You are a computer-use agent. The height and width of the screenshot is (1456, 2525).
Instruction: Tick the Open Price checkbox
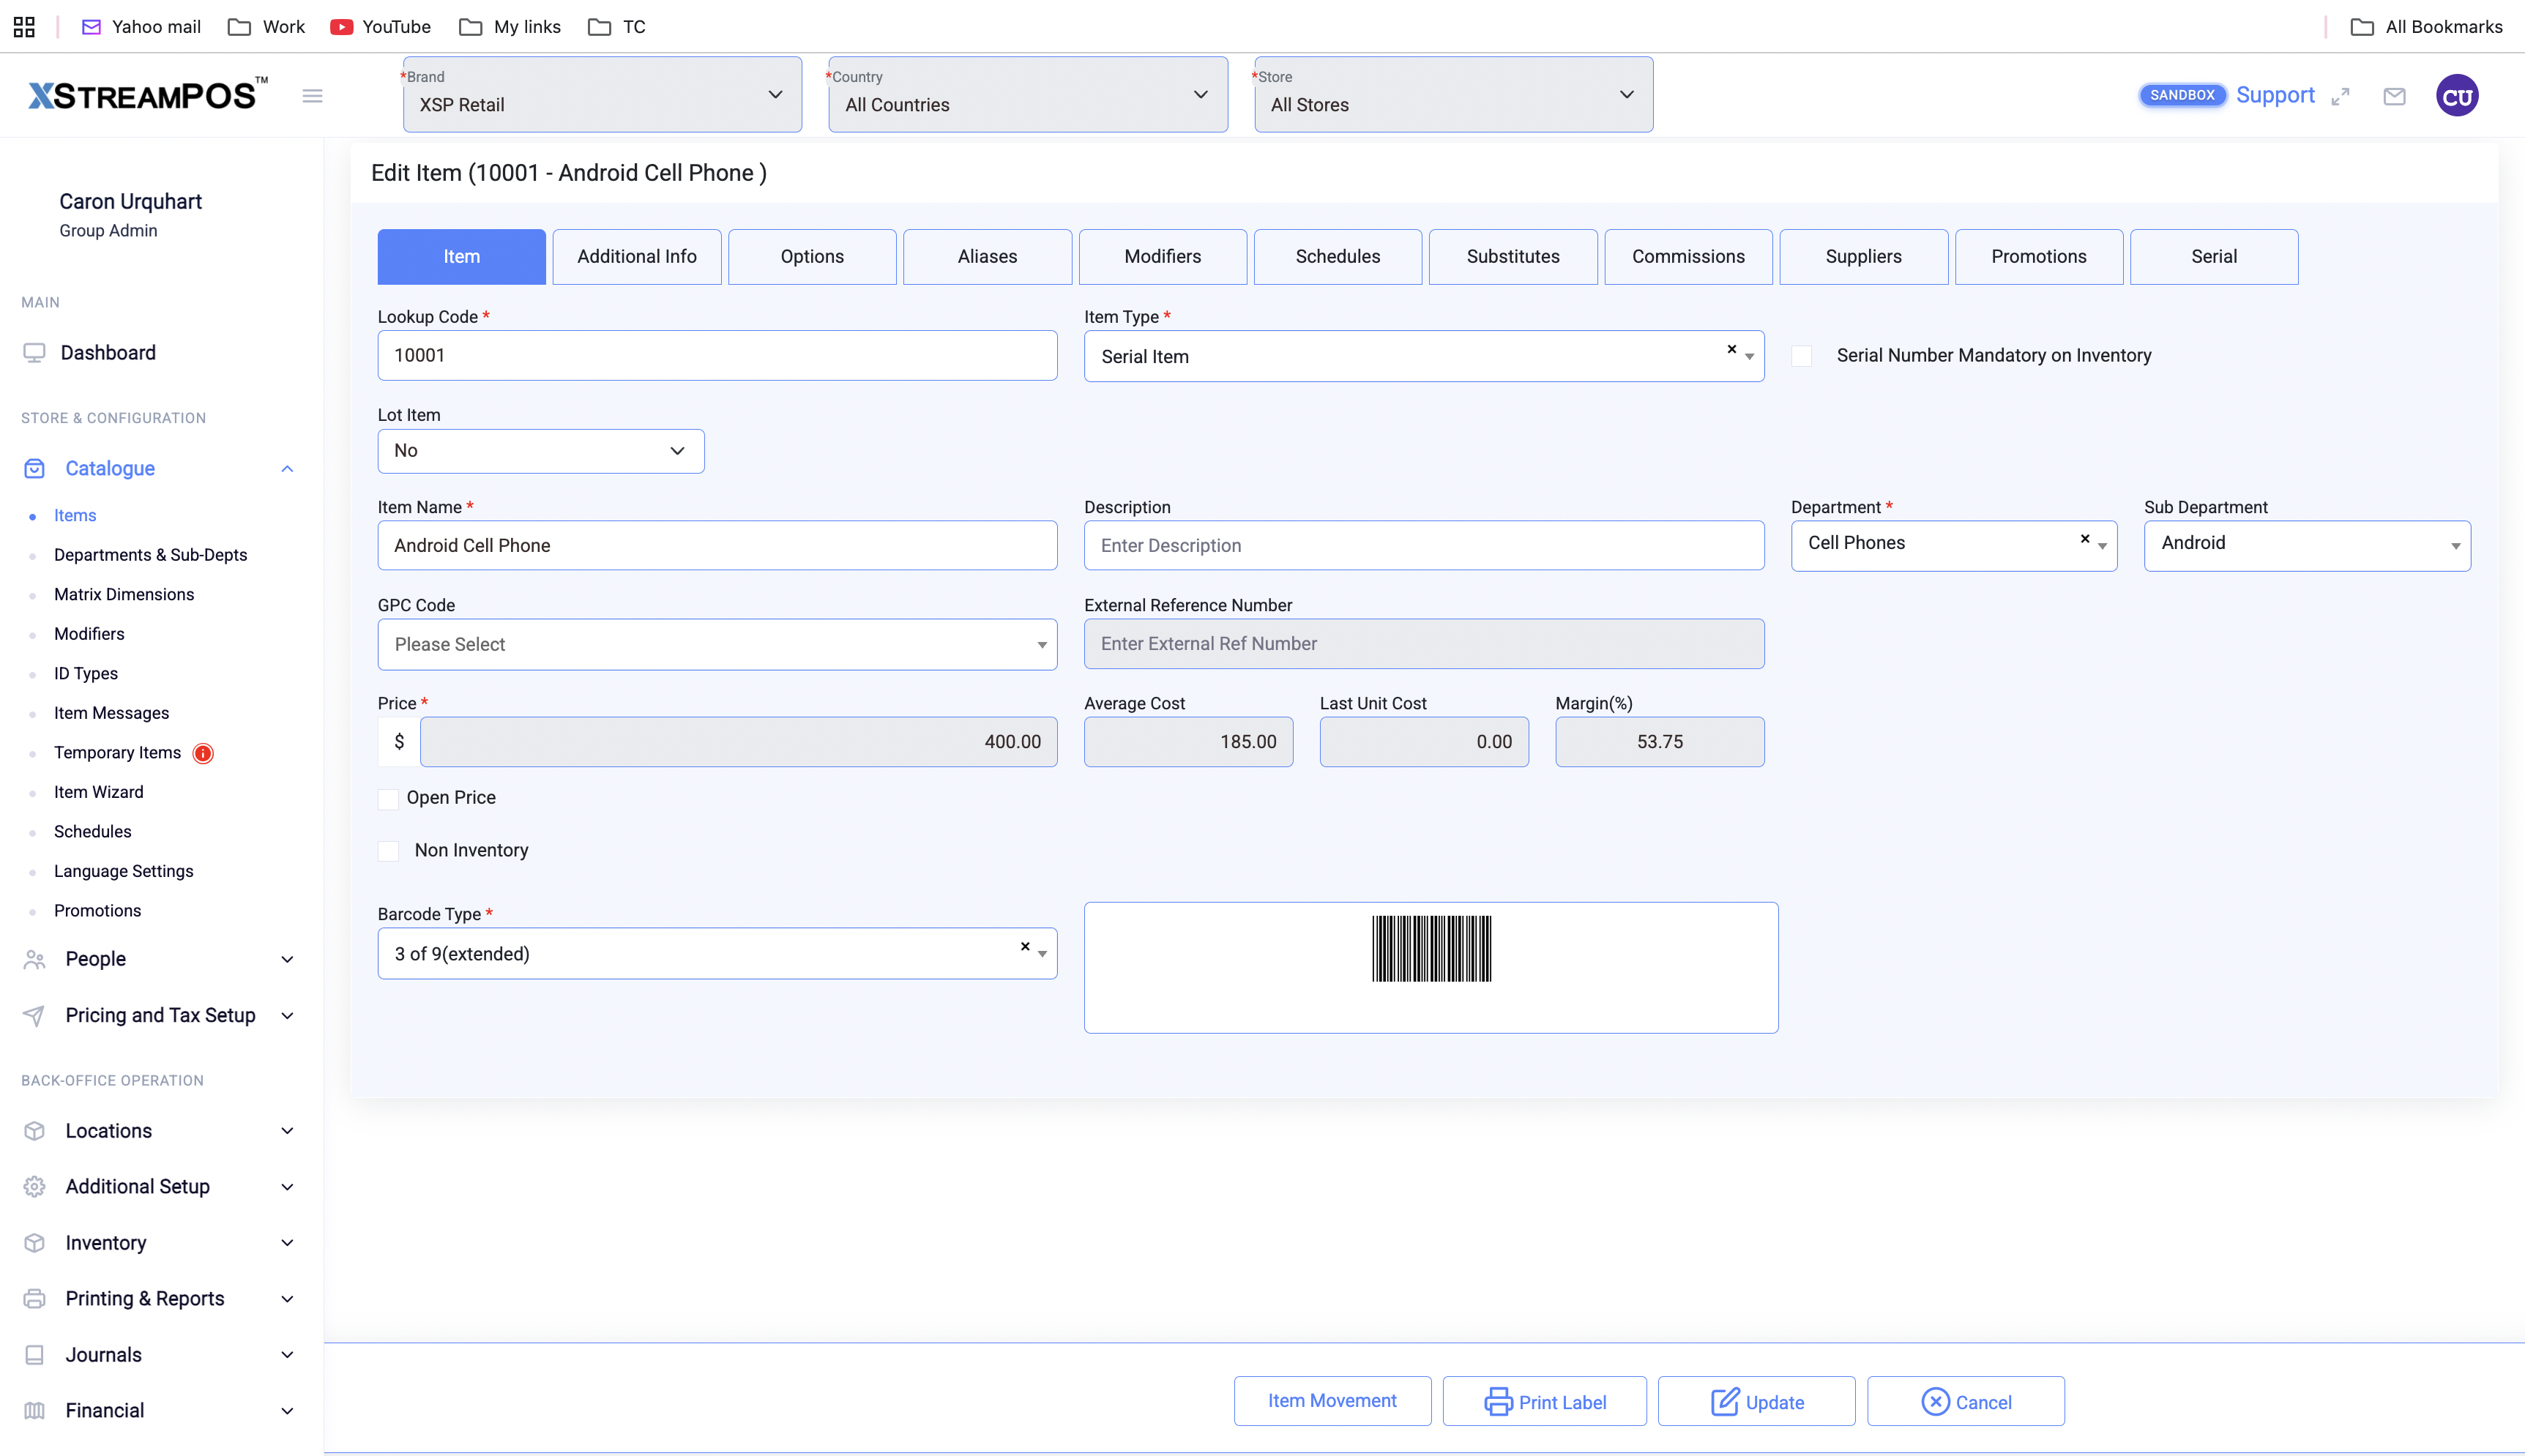click(x=388, y=799)
